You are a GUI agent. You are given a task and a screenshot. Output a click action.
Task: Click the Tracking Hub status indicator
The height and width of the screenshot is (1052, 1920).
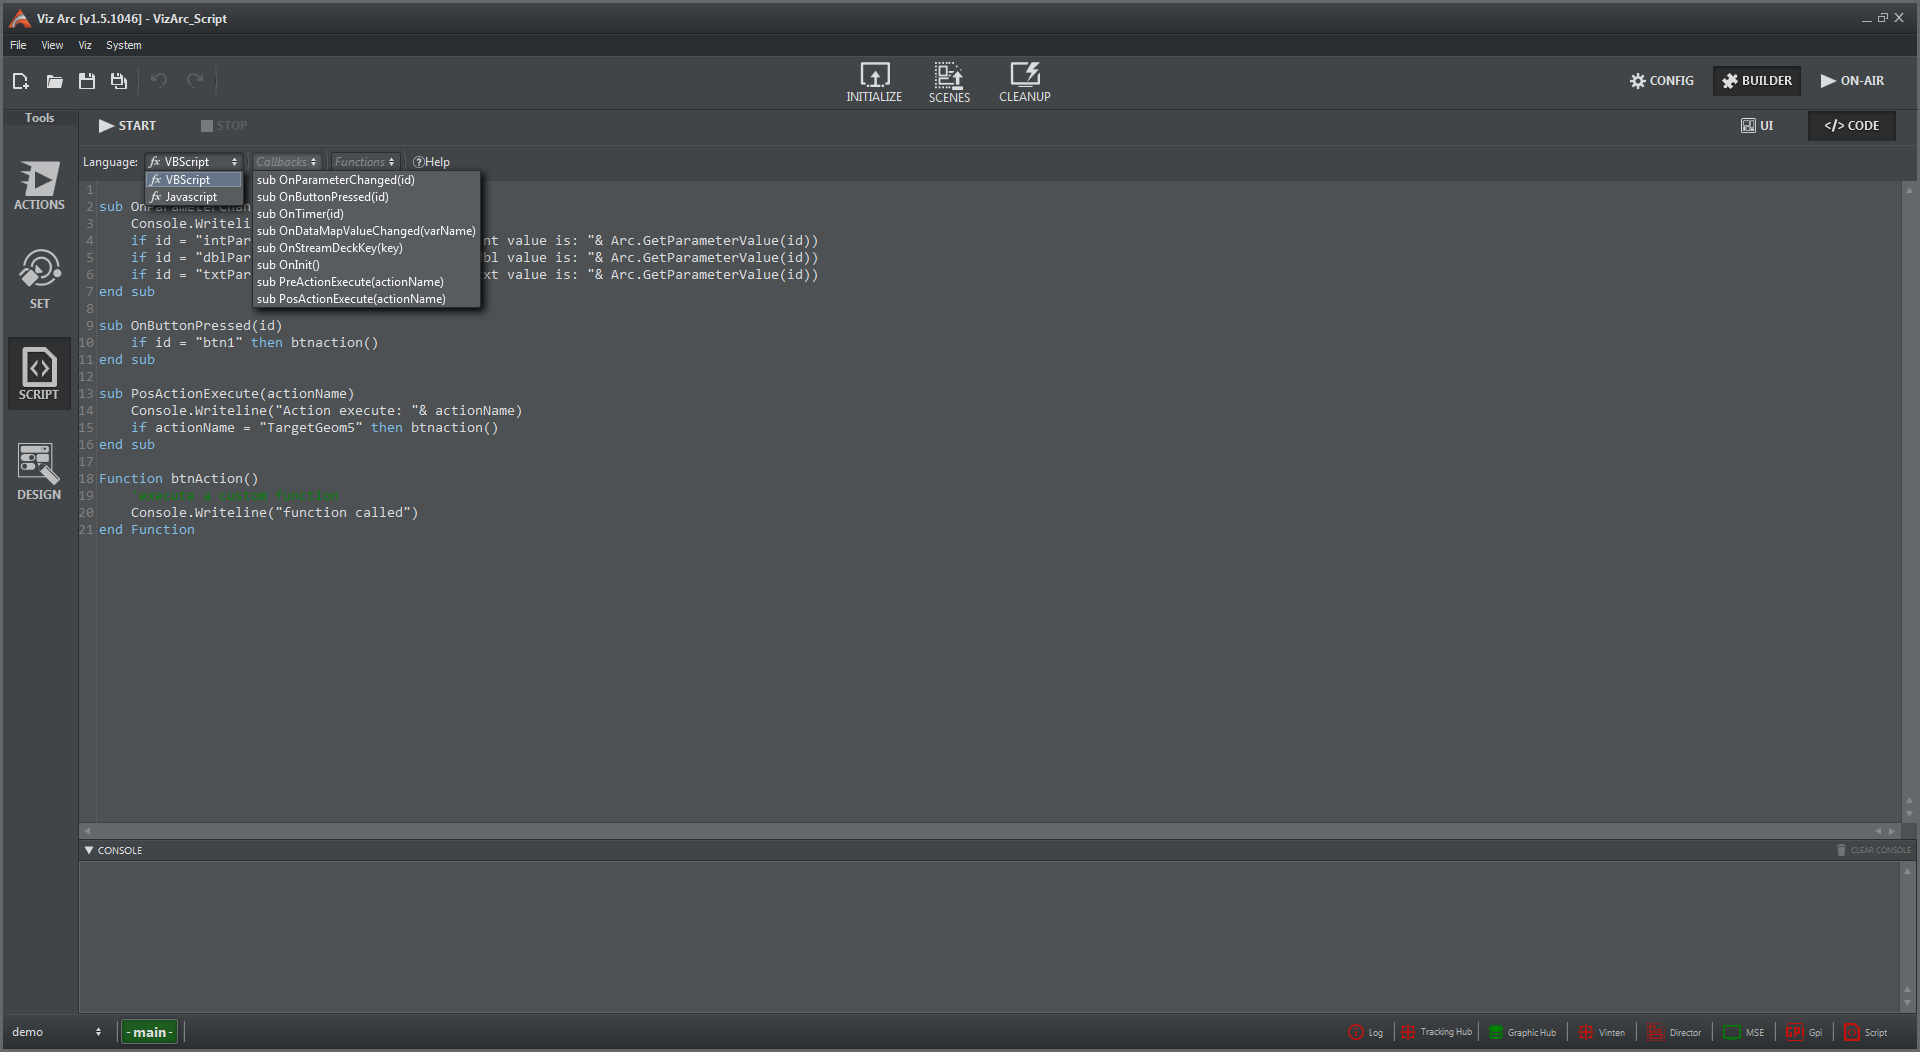click(x=1436, y=1032)
